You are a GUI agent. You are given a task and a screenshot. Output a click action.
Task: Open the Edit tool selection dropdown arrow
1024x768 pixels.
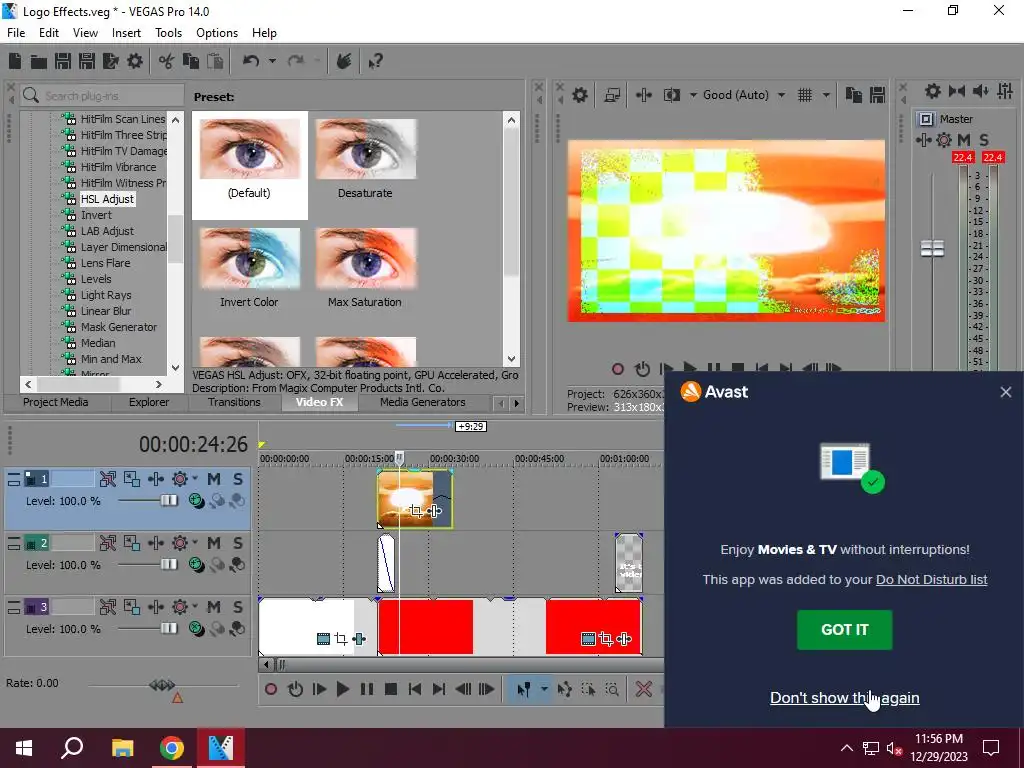pyautogui.click(x=543, y=689)
